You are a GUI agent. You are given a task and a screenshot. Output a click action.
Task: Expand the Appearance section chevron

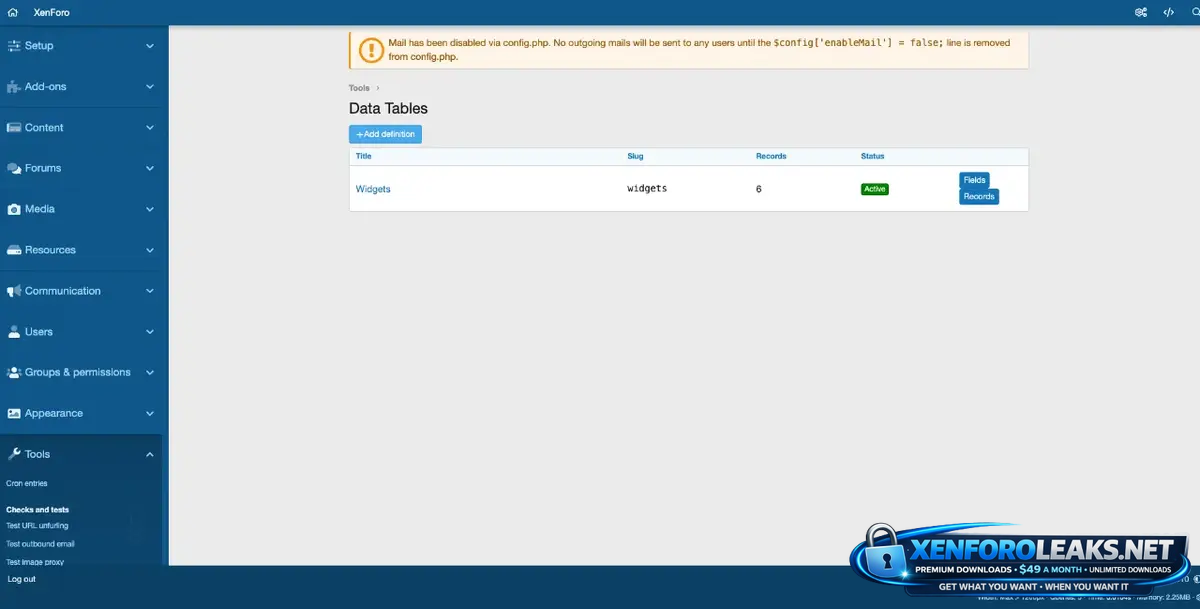[150, 414]
